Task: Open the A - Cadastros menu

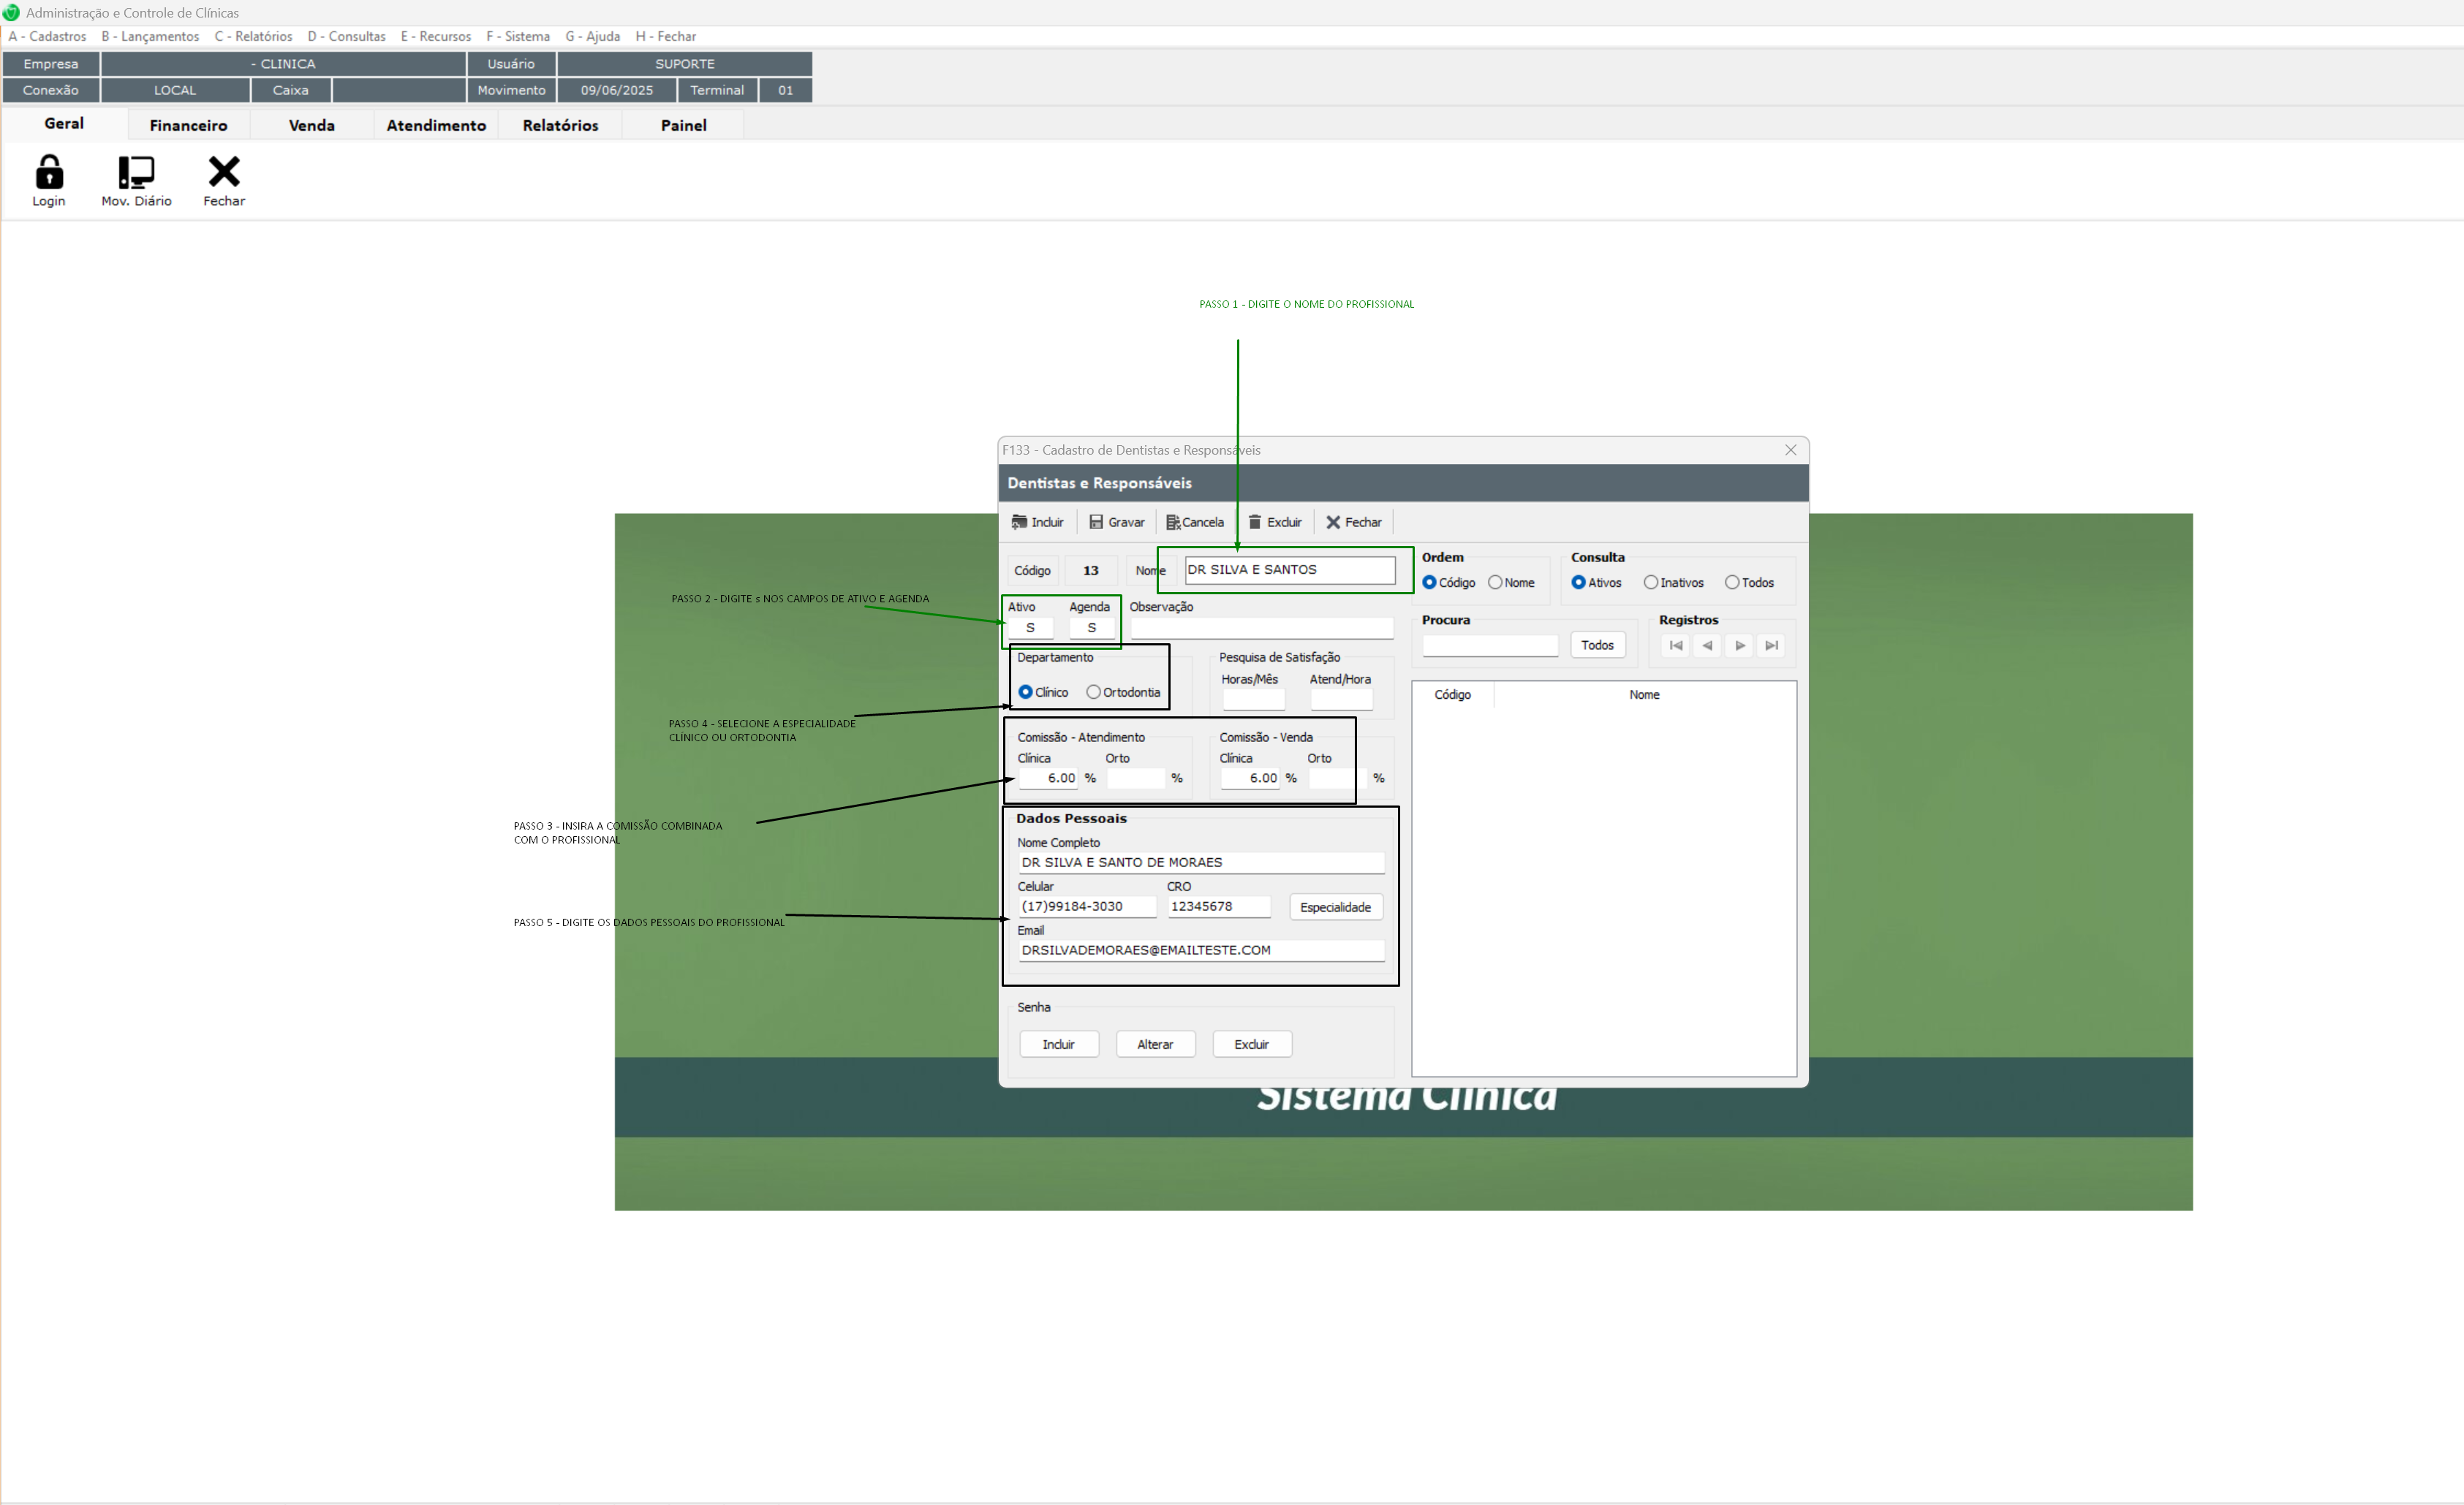Action: point(48,36)
